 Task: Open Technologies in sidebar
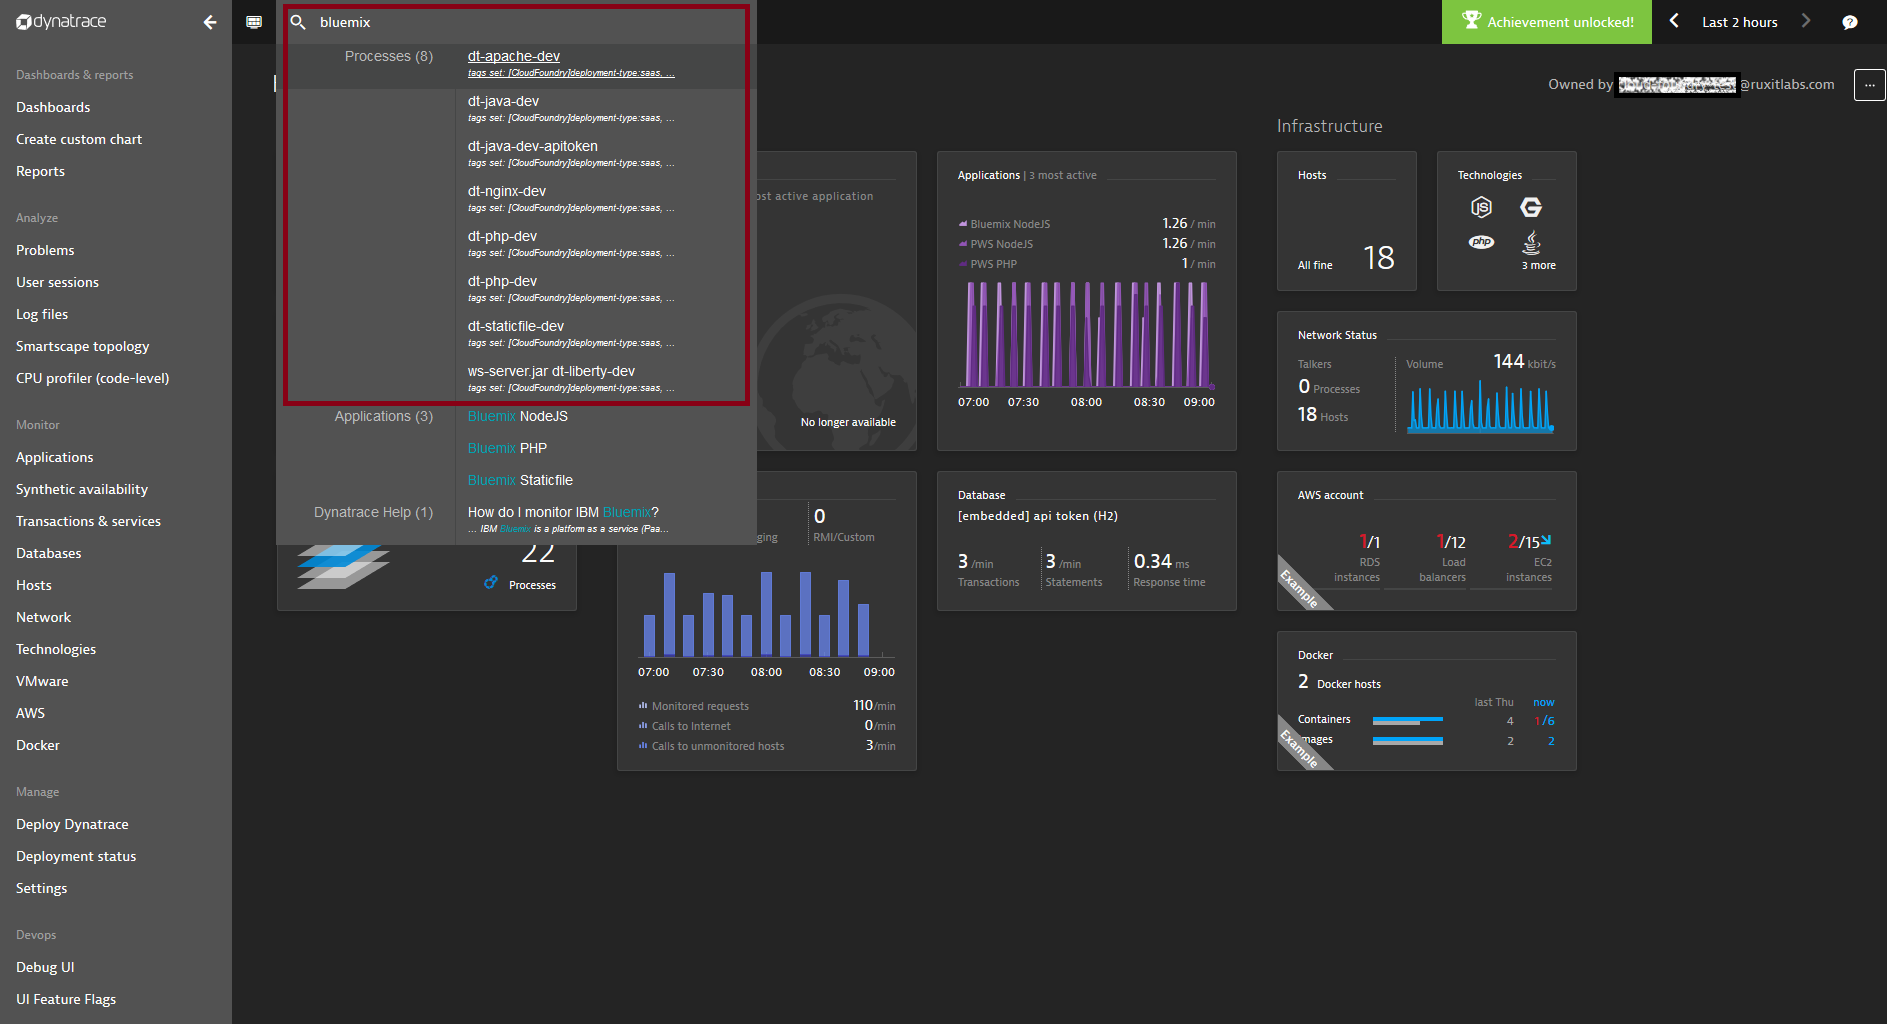point(56,649)
